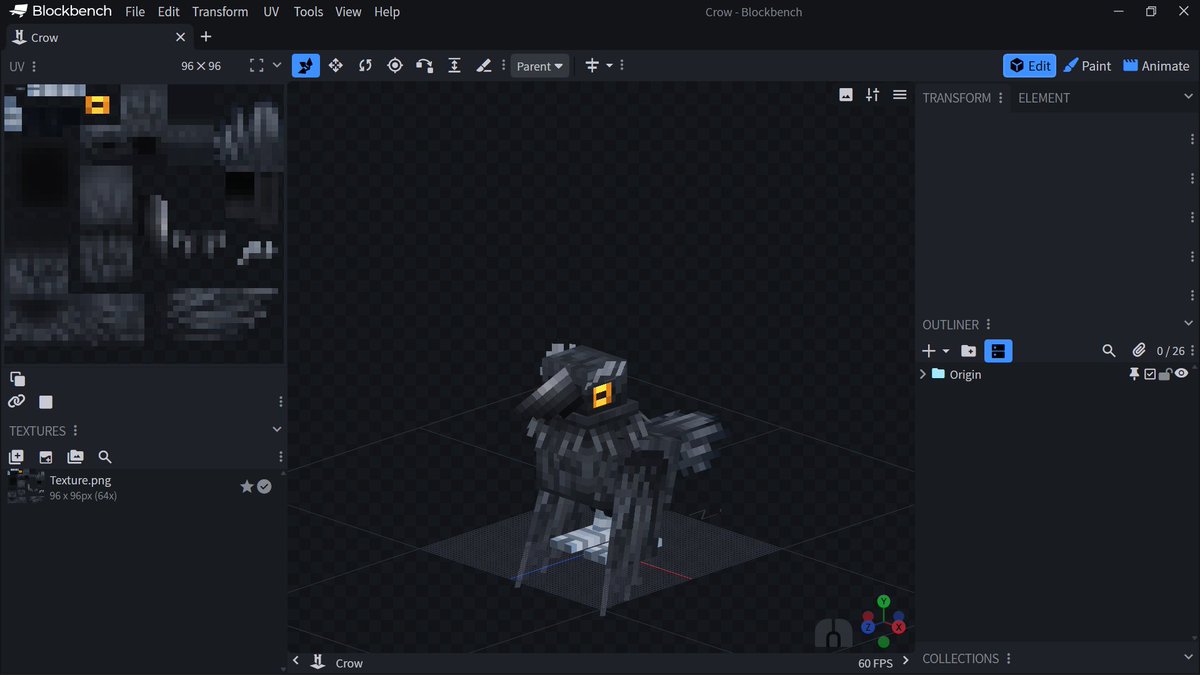Select the Pivot tool target icon
1200x675 pixels.
[395, 65]
